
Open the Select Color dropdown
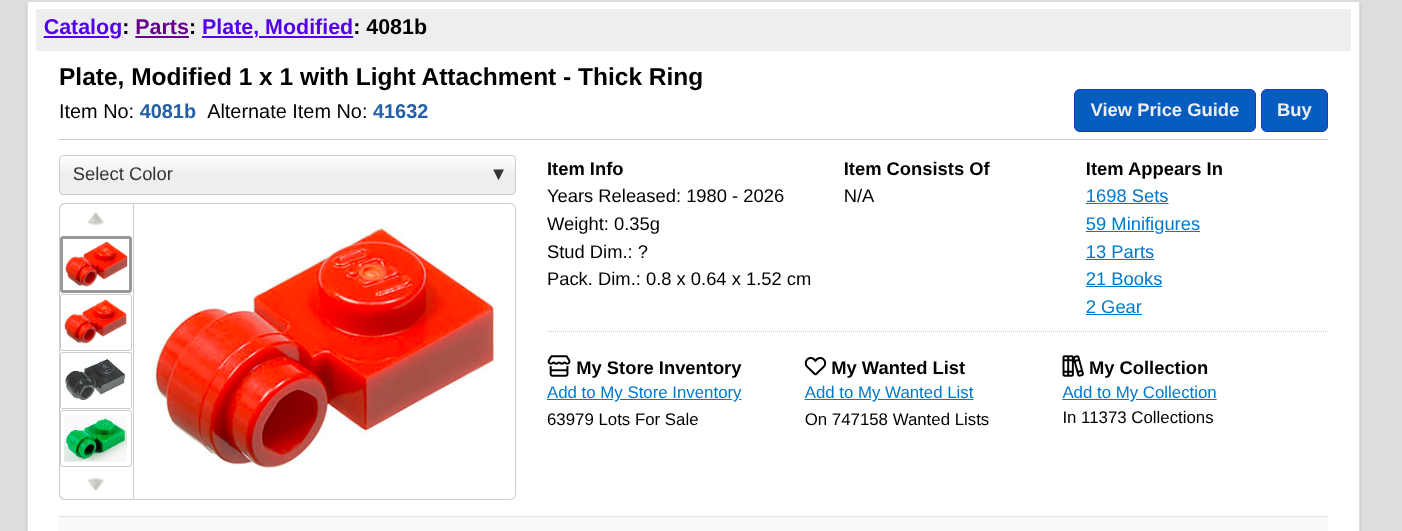(x=287, y=174)
